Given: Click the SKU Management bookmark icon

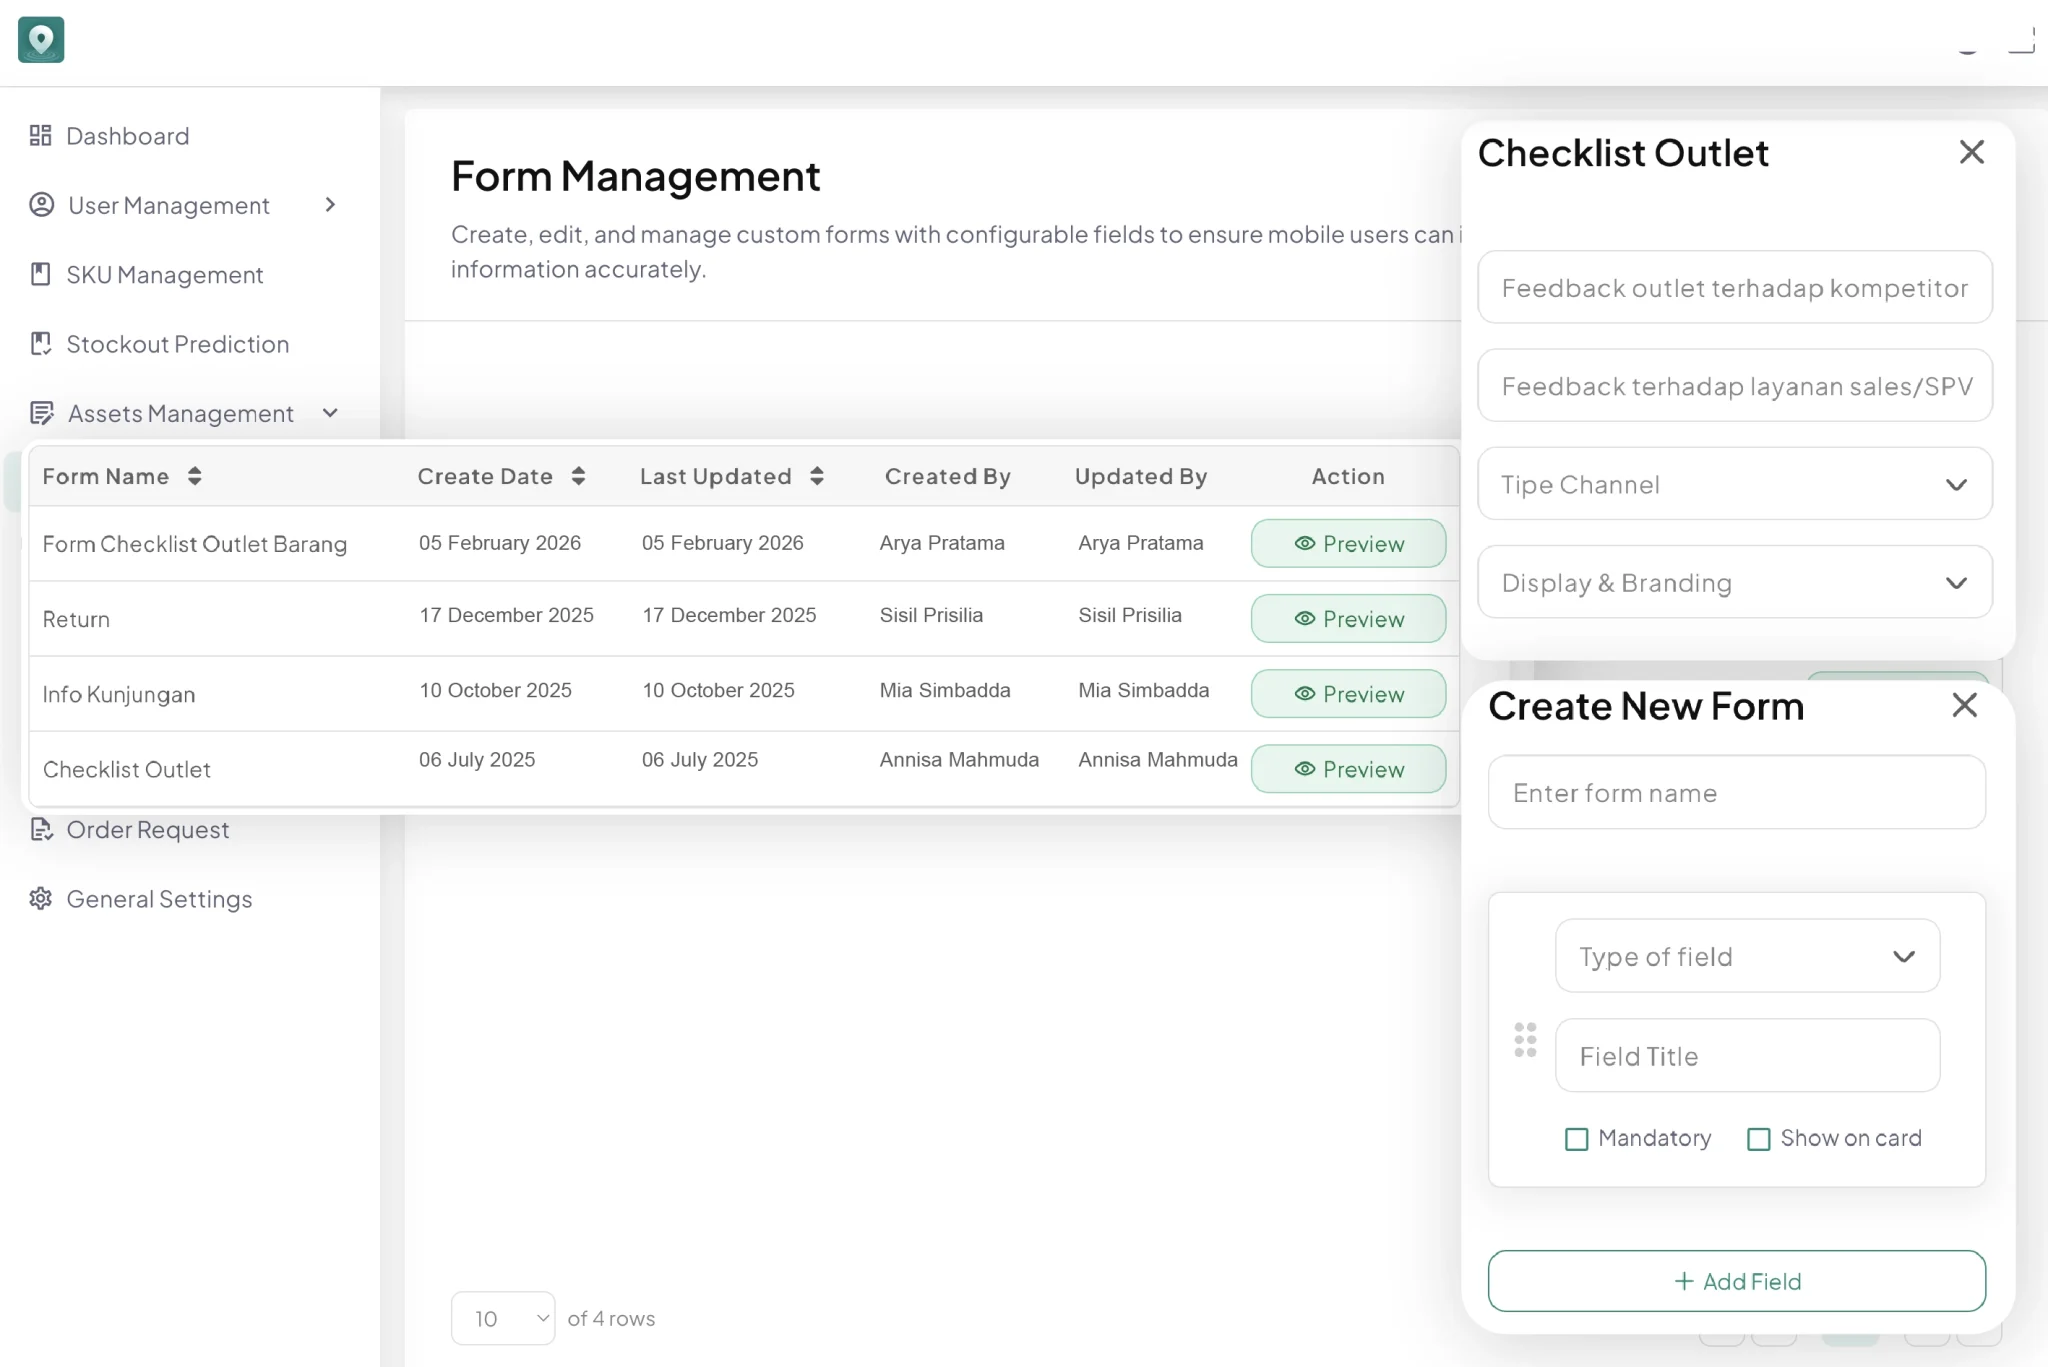Looking at the screenshot, I should (41, 275).
